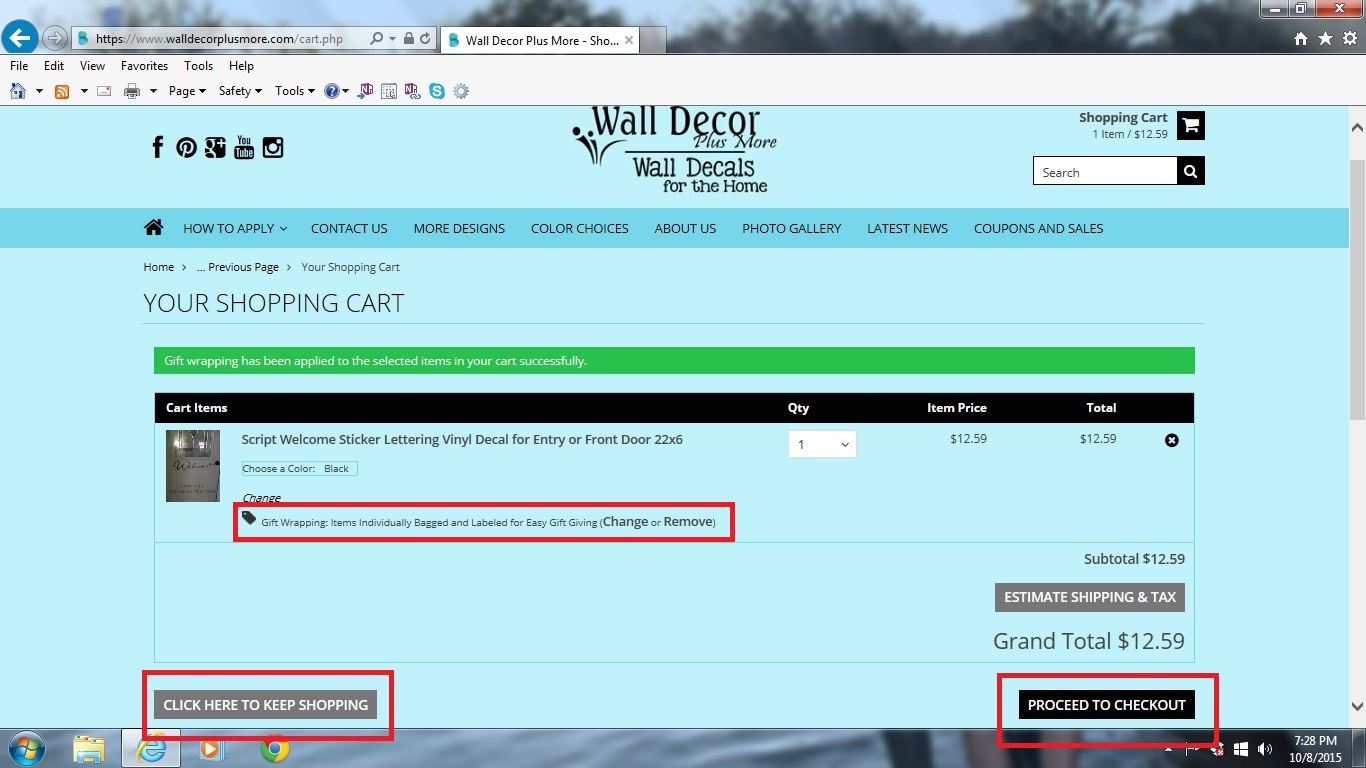Click the Remove gift wrapping link
The height and width of the screenshot is (768, 1366).
[687, 522]
